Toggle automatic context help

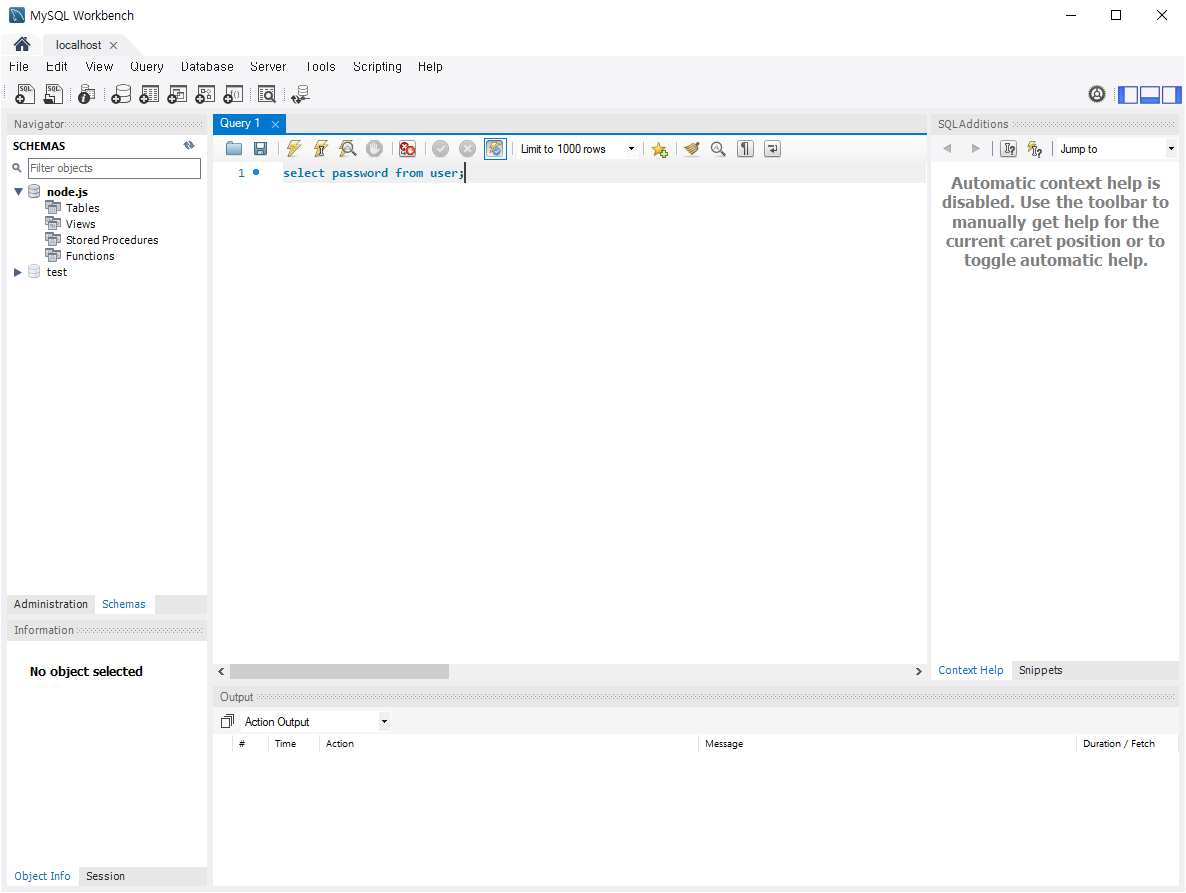(1008, 149)
